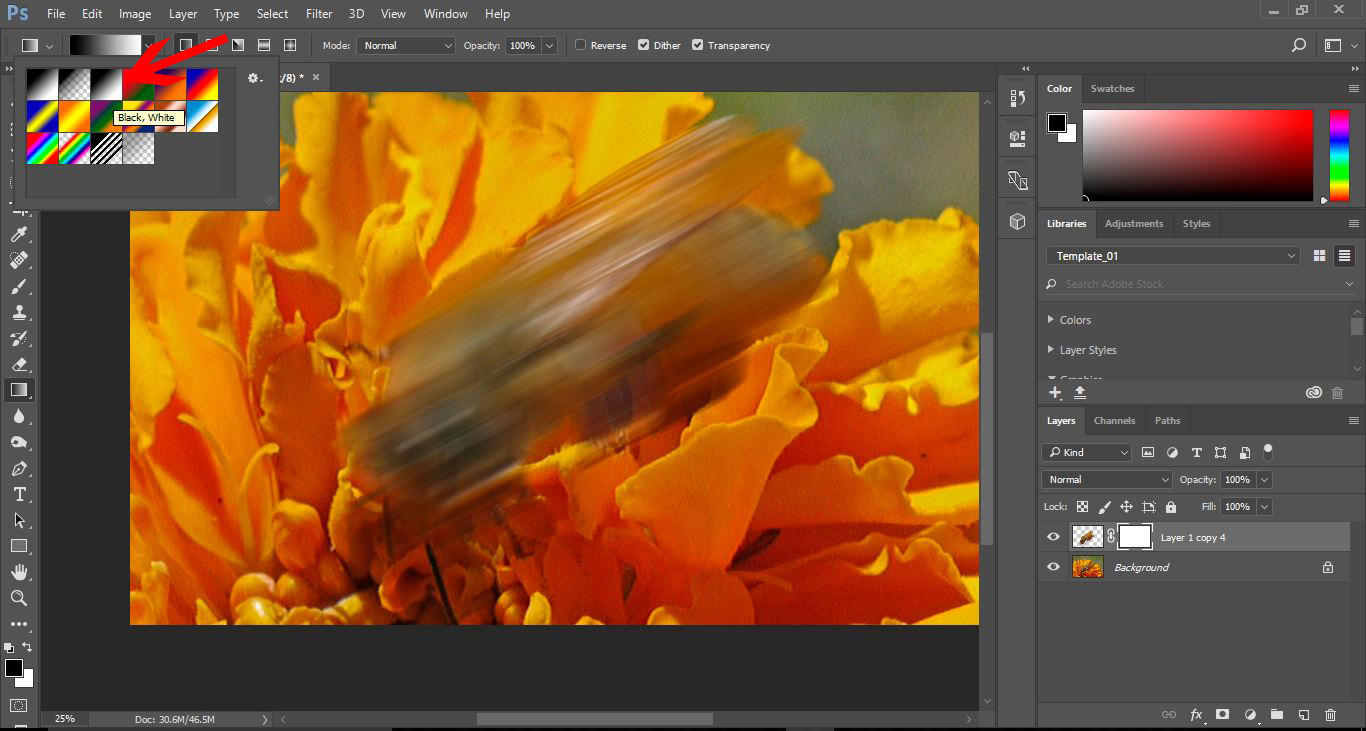Open the gradient Mode dropdown
Viewport: 1366px width, 731px height.
[x=406, y=45]
